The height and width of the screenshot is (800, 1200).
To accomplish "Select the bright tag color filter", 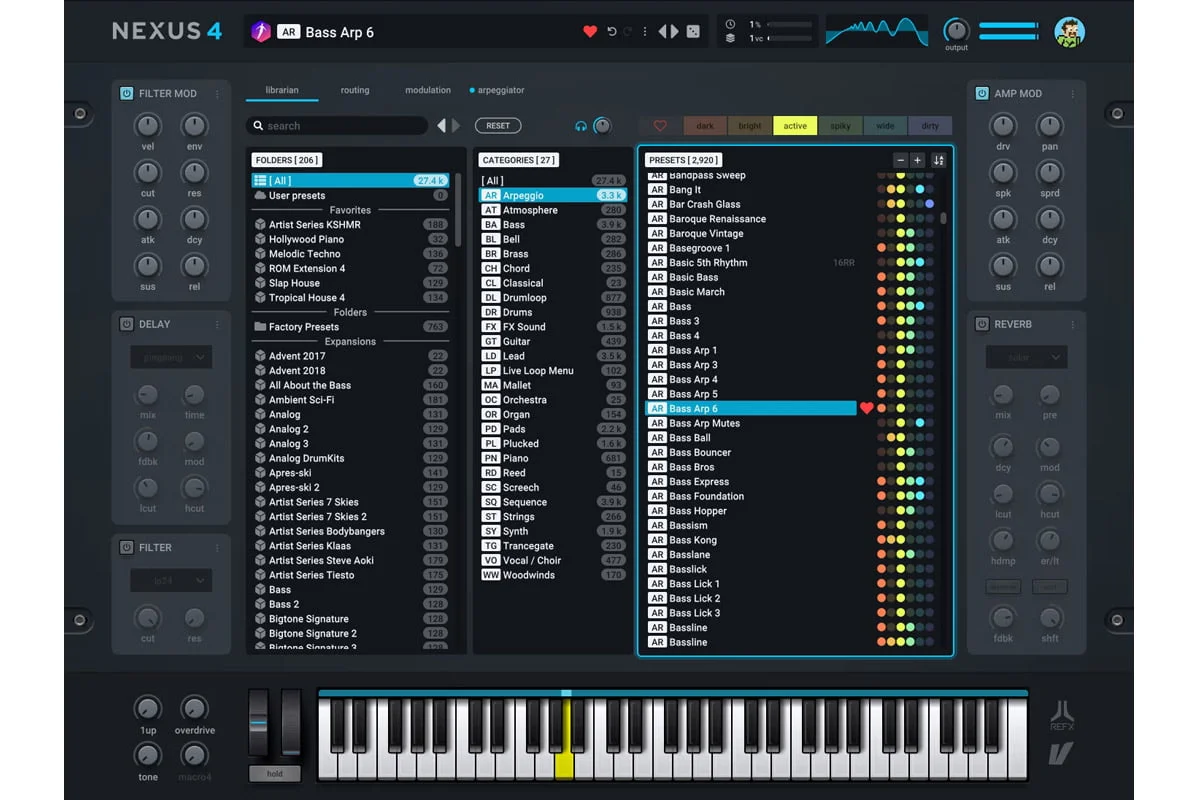I will click(750, 126).
